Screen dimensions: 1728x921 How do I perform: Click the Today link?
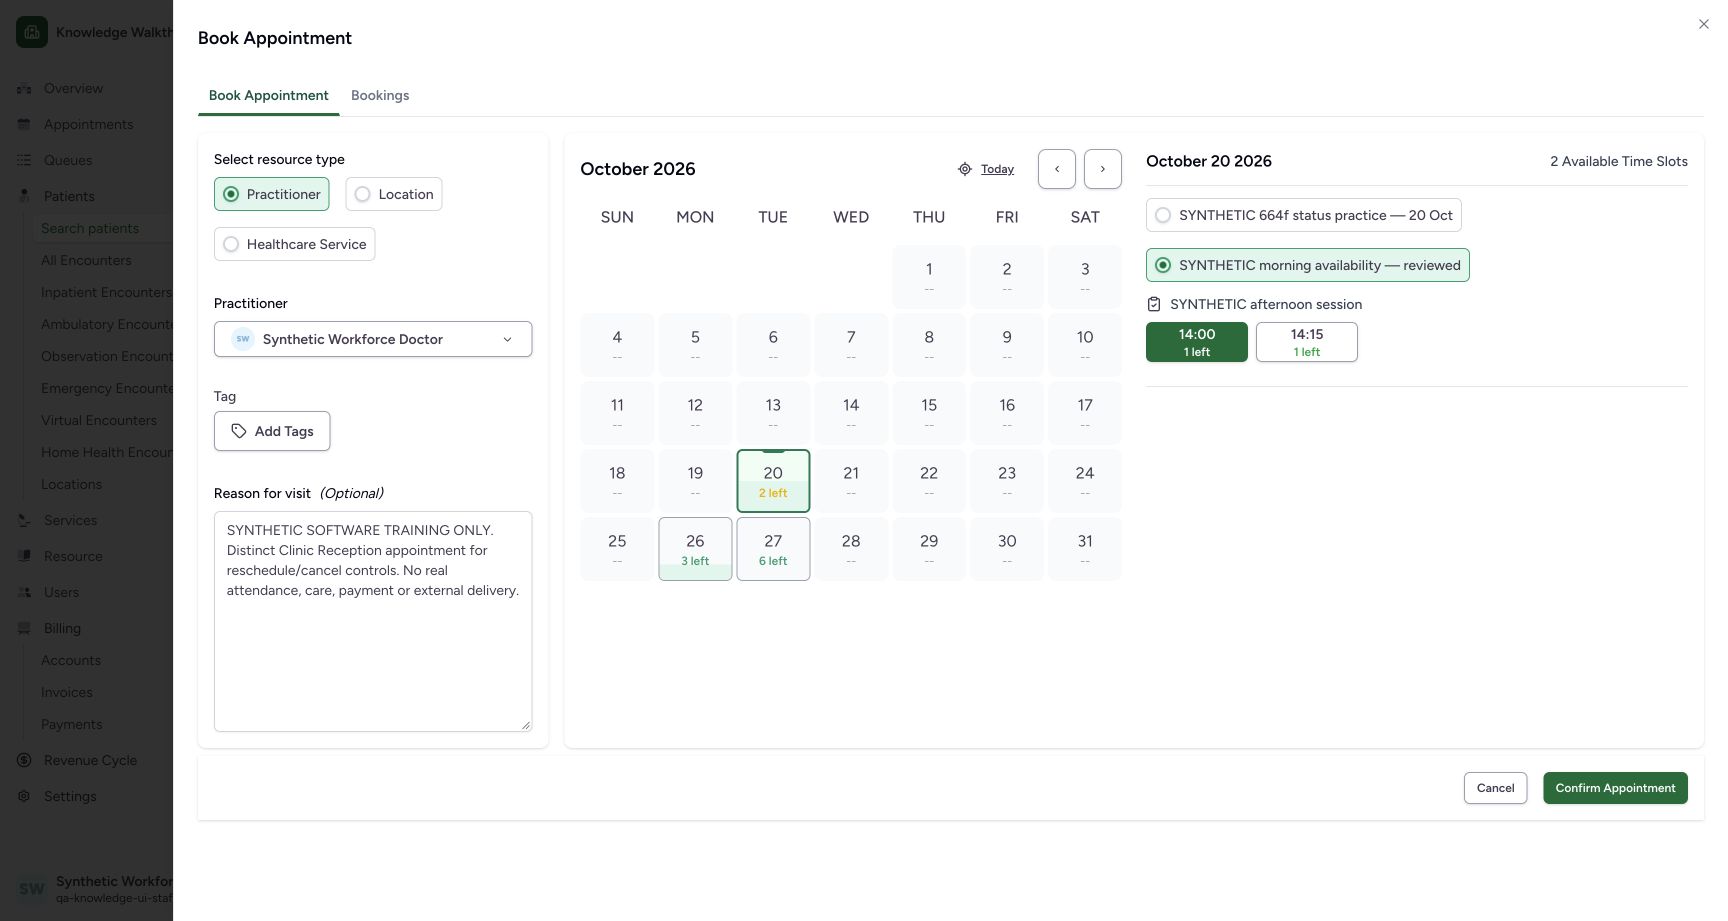point(997,169)
